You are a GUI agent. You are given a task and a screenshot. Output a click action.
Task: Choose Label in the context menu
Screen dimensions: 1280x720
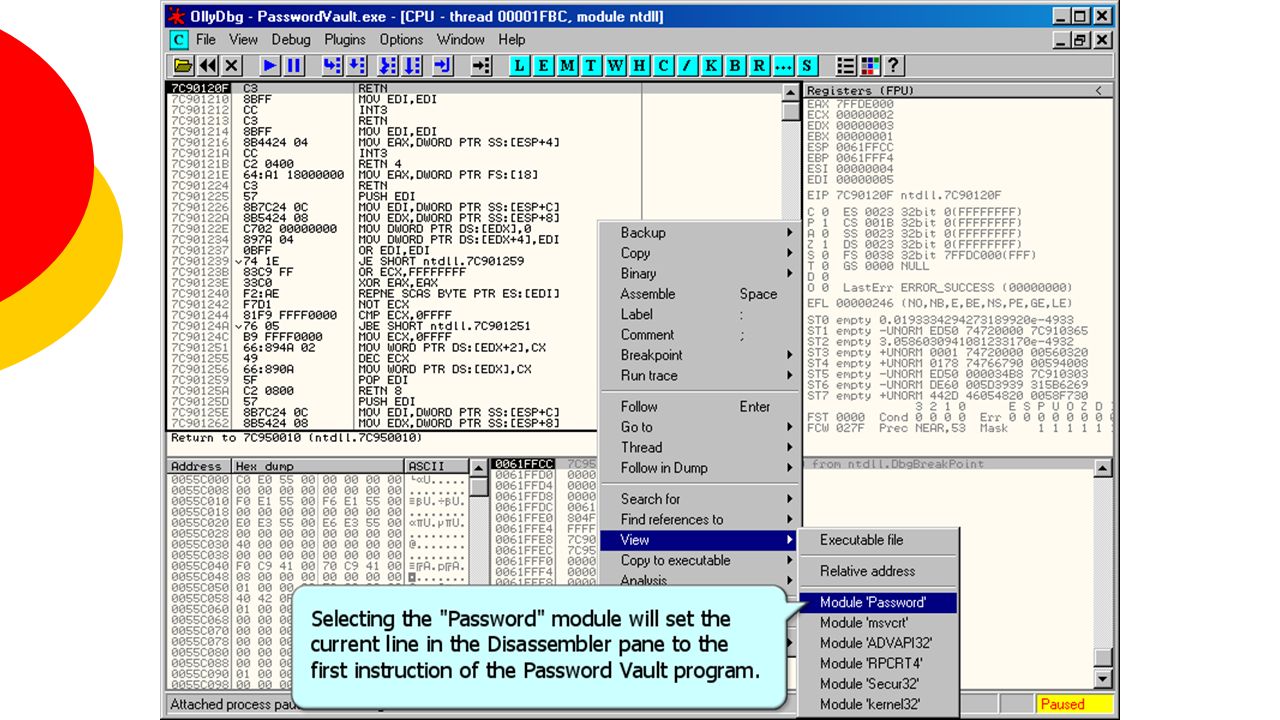(699, 314)
